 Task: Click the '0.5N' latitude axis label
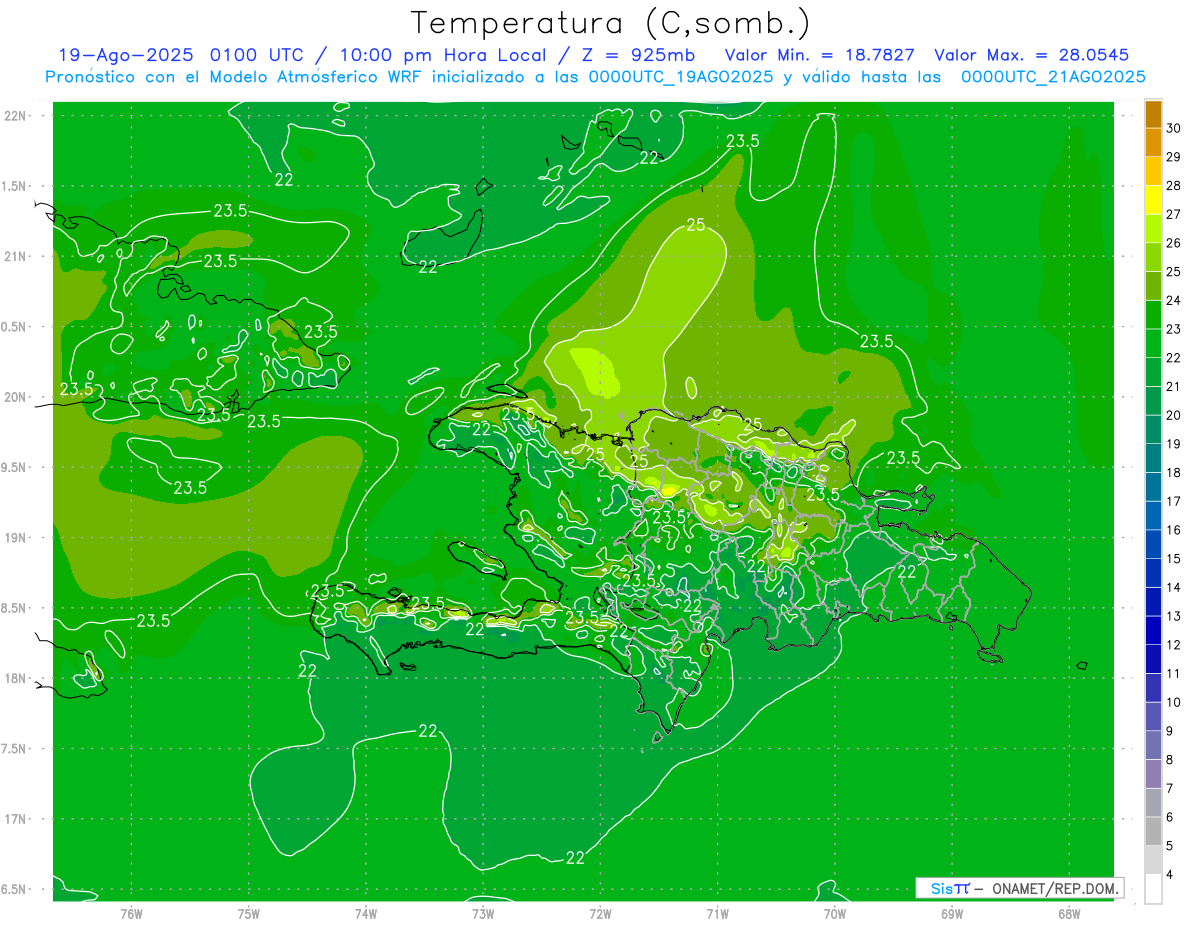15,327
